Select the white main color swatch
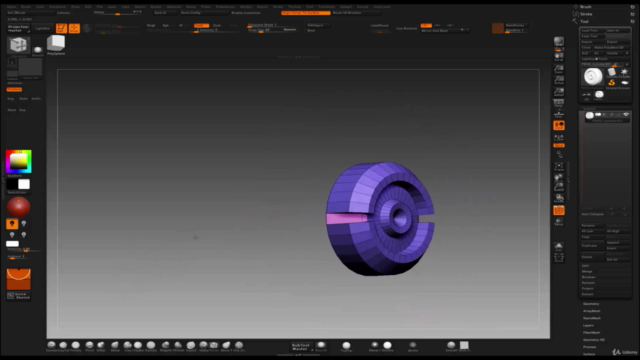The height and width of the screenshot is (360, 640). tap(24, 184)
